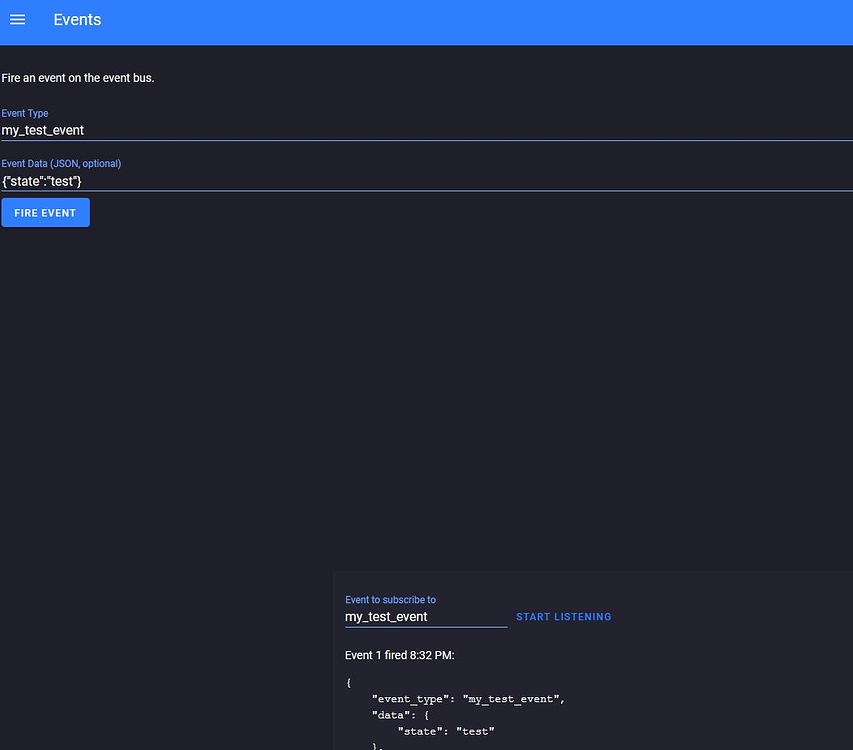Viewport: 853px width, 750px height.
Task: Open the sidebar navigation menu
Action: pos(17,20)
